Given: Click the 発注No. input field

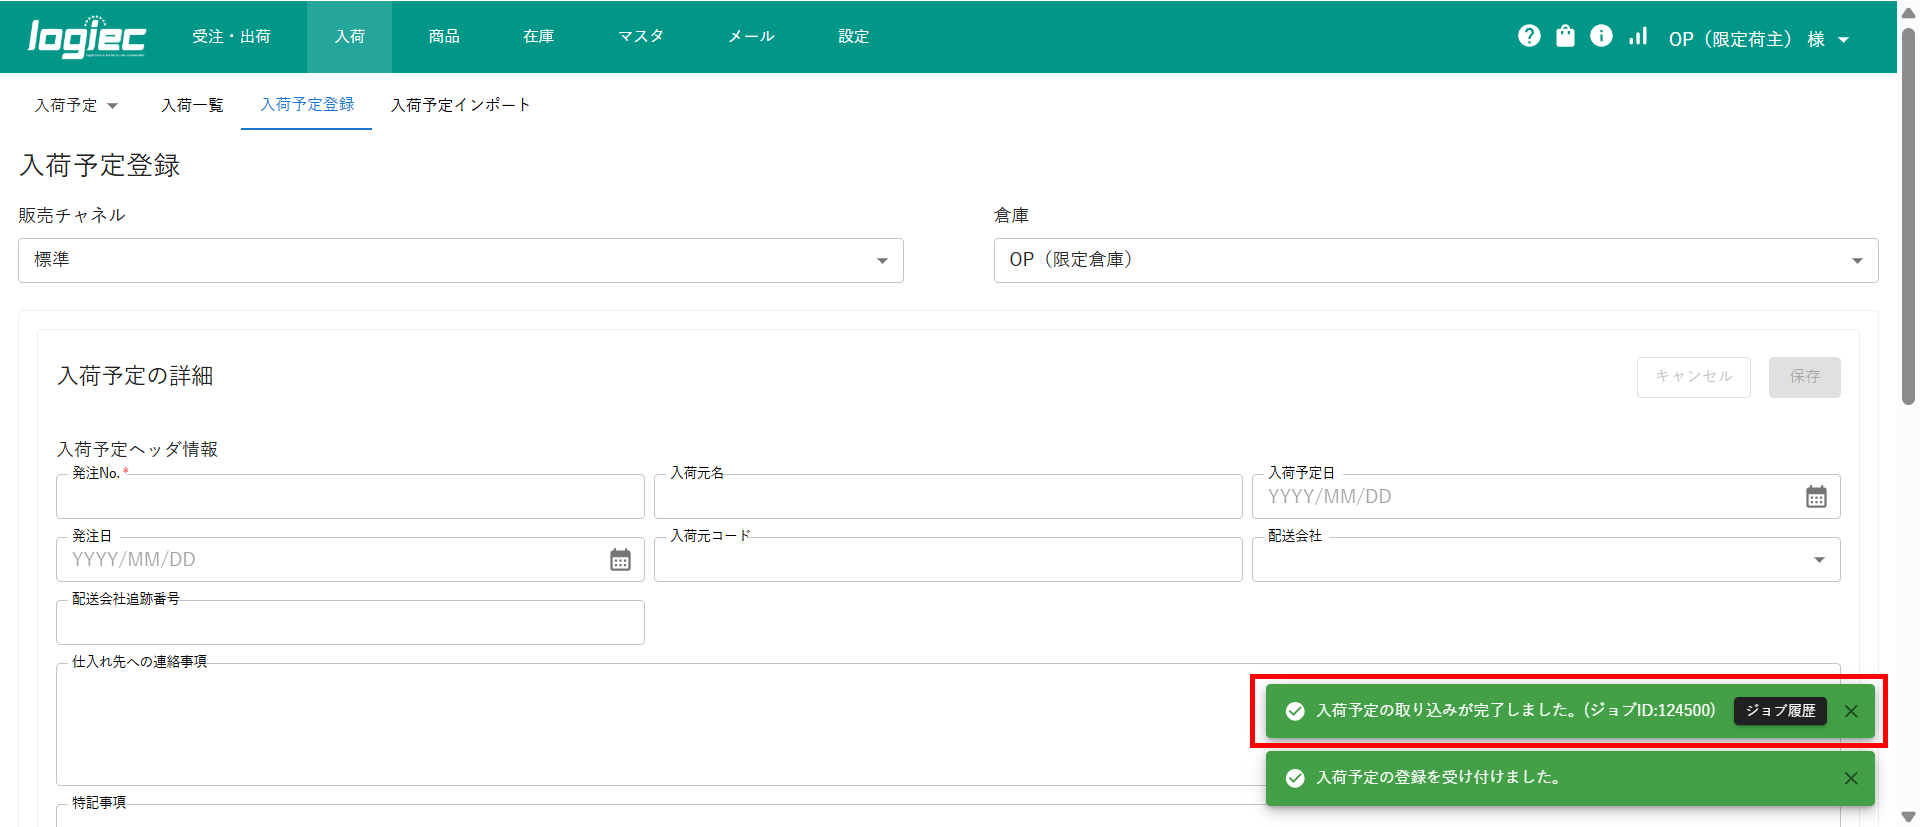Looking at the screenshot, I should click(350, 497).
